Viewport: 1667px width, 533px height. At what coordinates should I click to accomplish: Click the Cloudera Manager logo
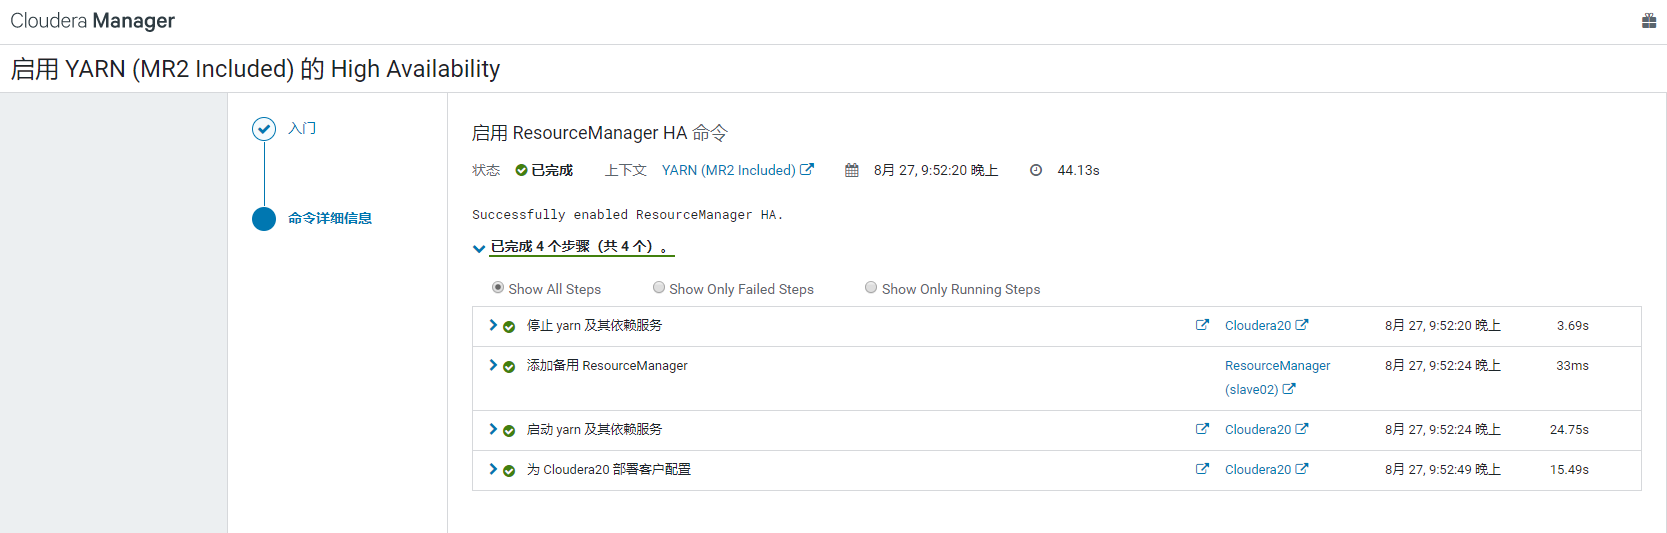point(93,21)
